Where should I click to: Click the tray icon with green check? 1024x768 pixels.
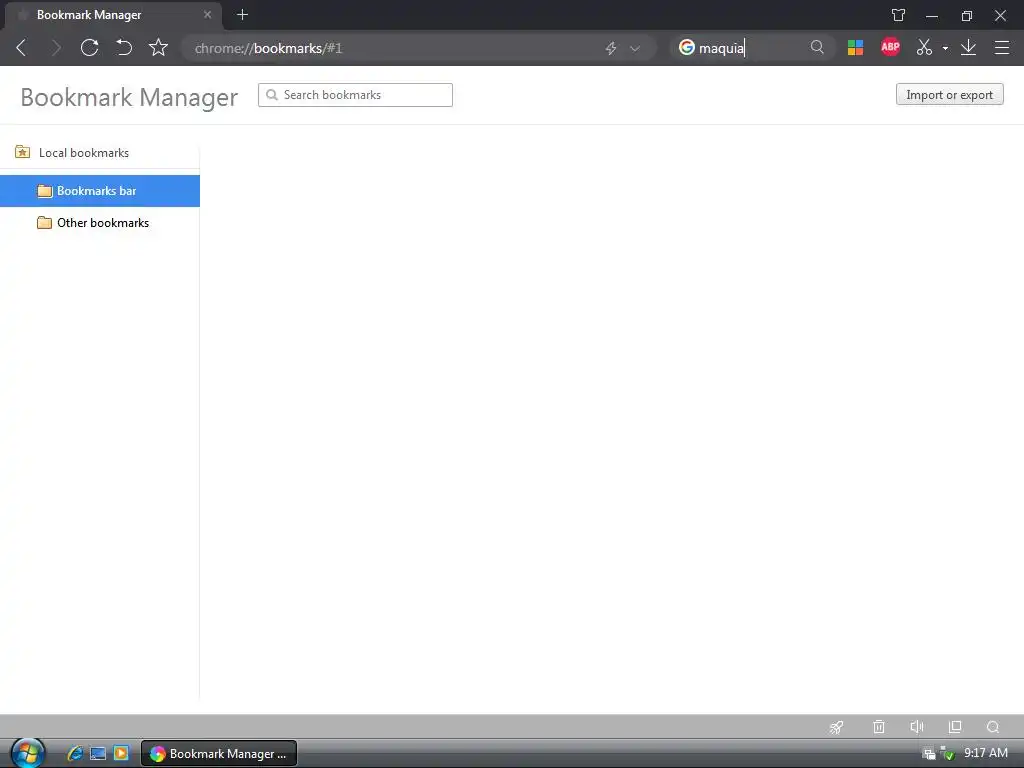(947, 754)
